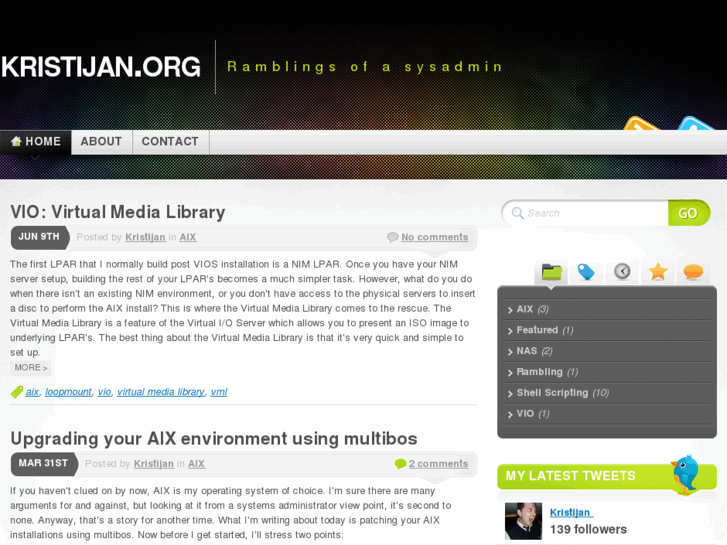The height and width of the screenshot is (545, 727).
Task: Select the vio tag link
Action: (104, 392)
